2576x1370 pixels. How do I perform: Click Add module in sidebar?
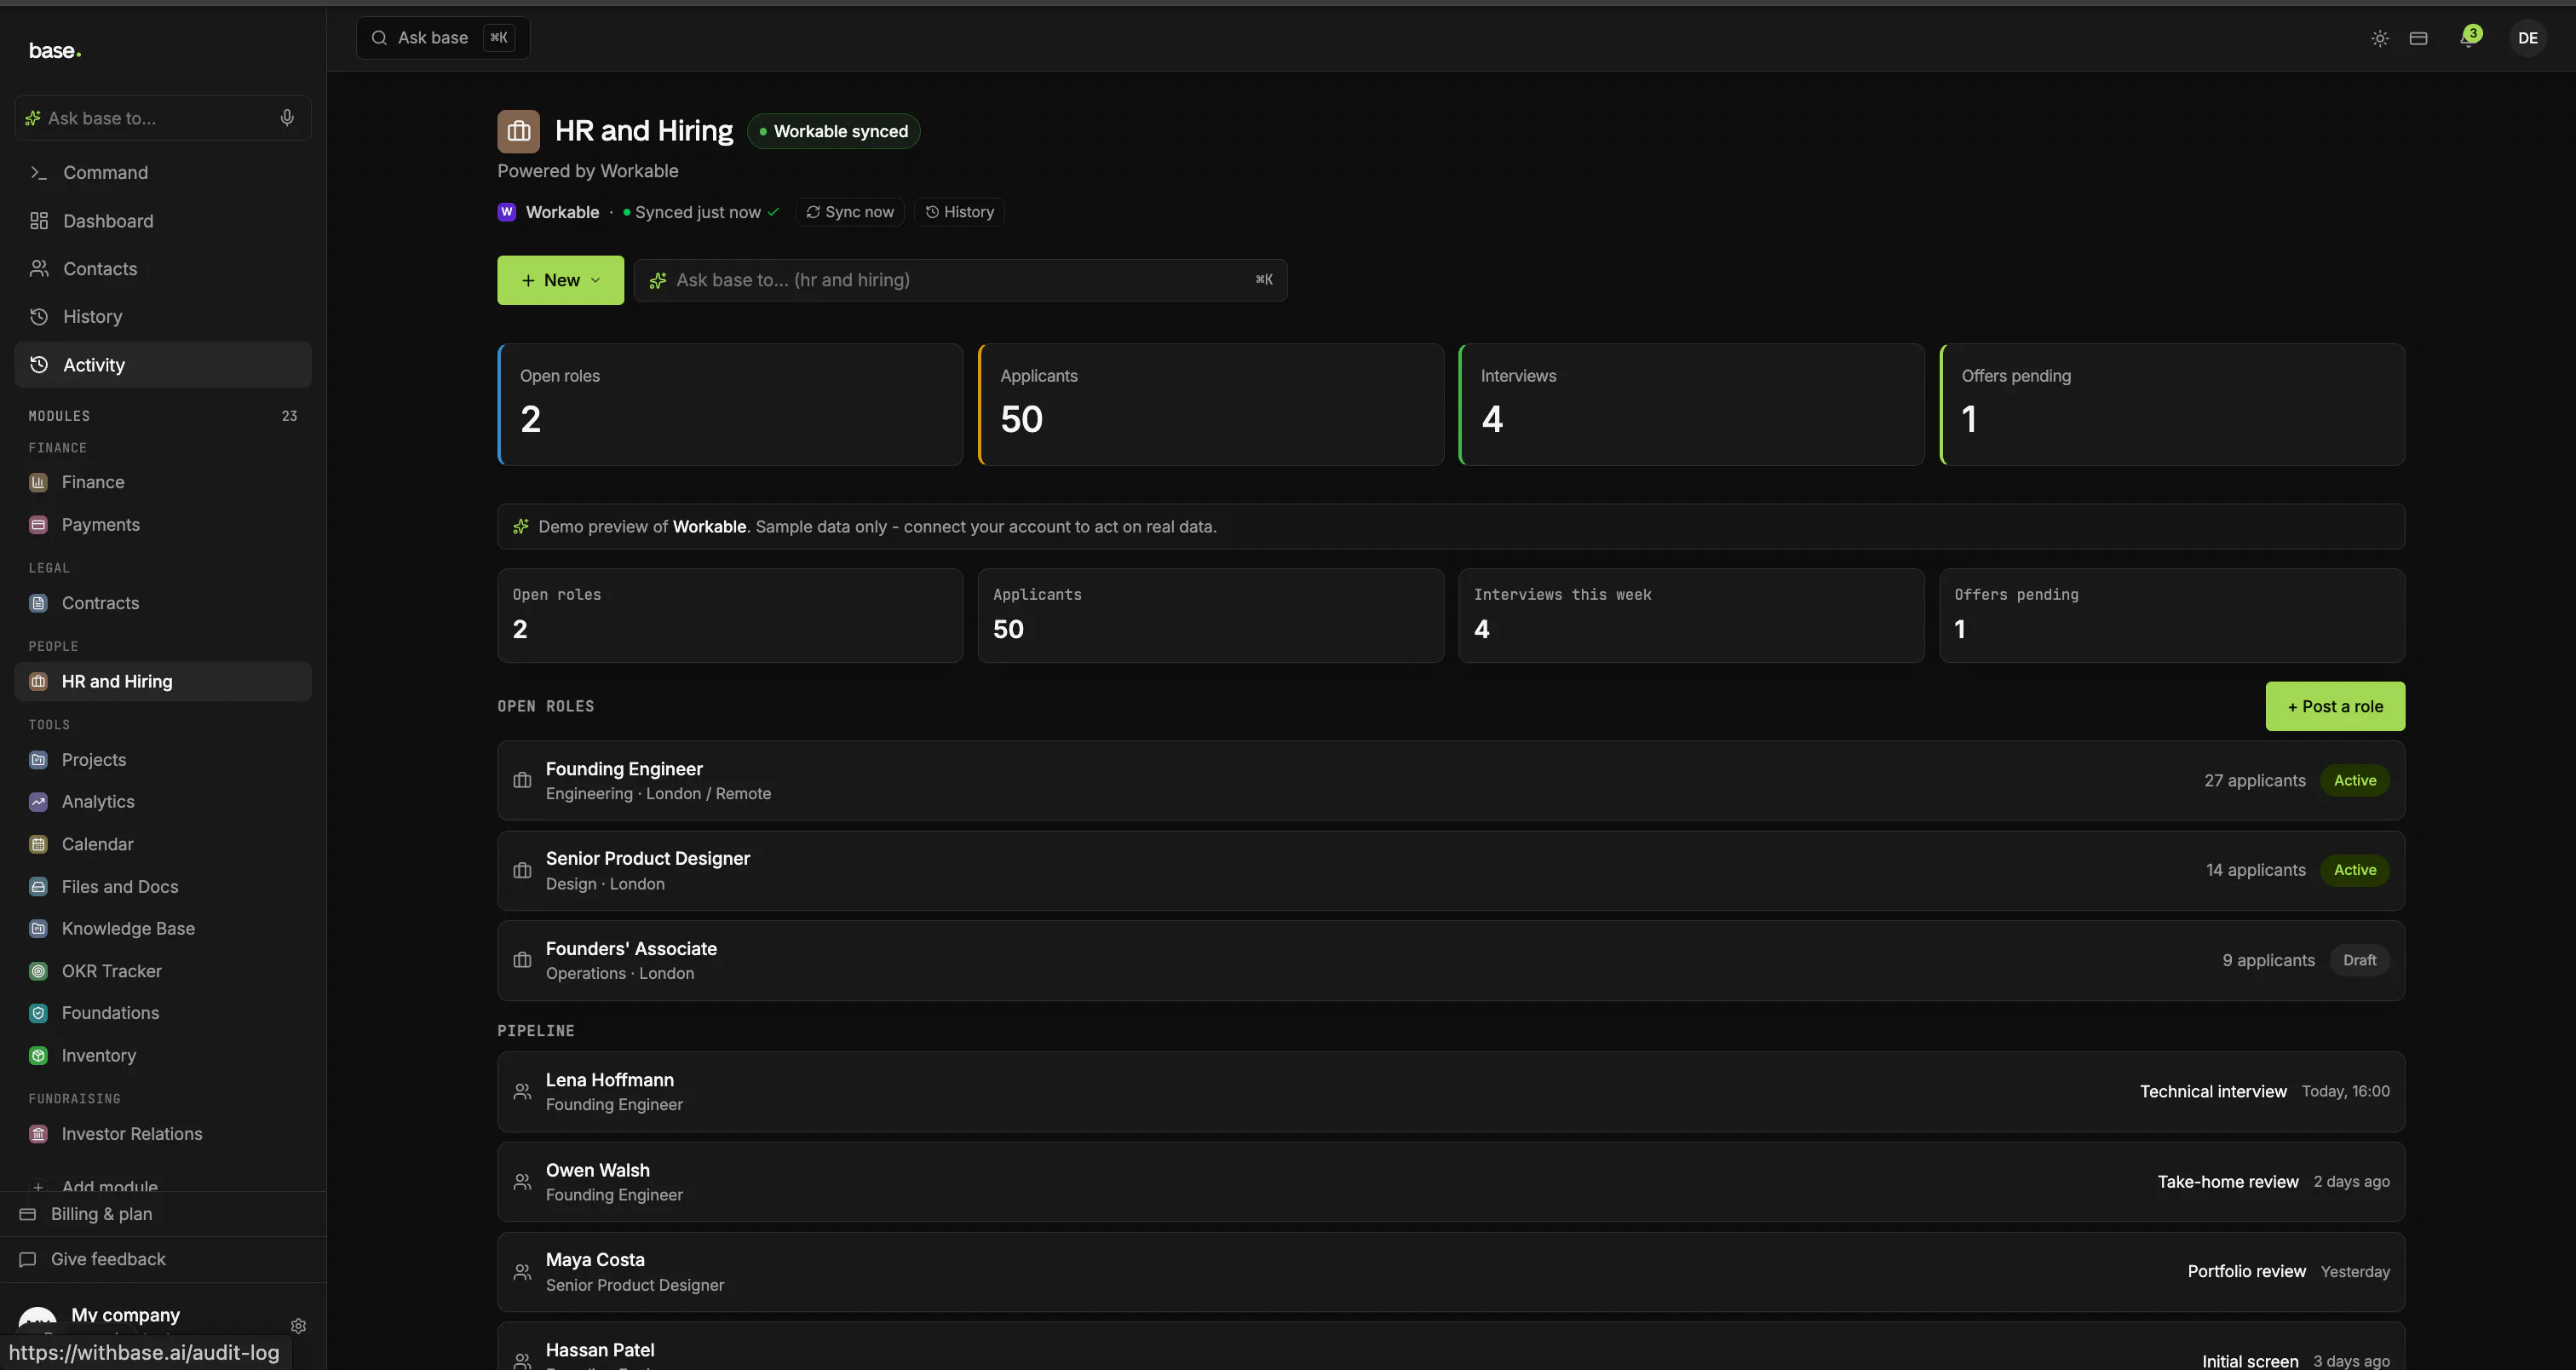pyautogui.click(x=109, y=1186)
